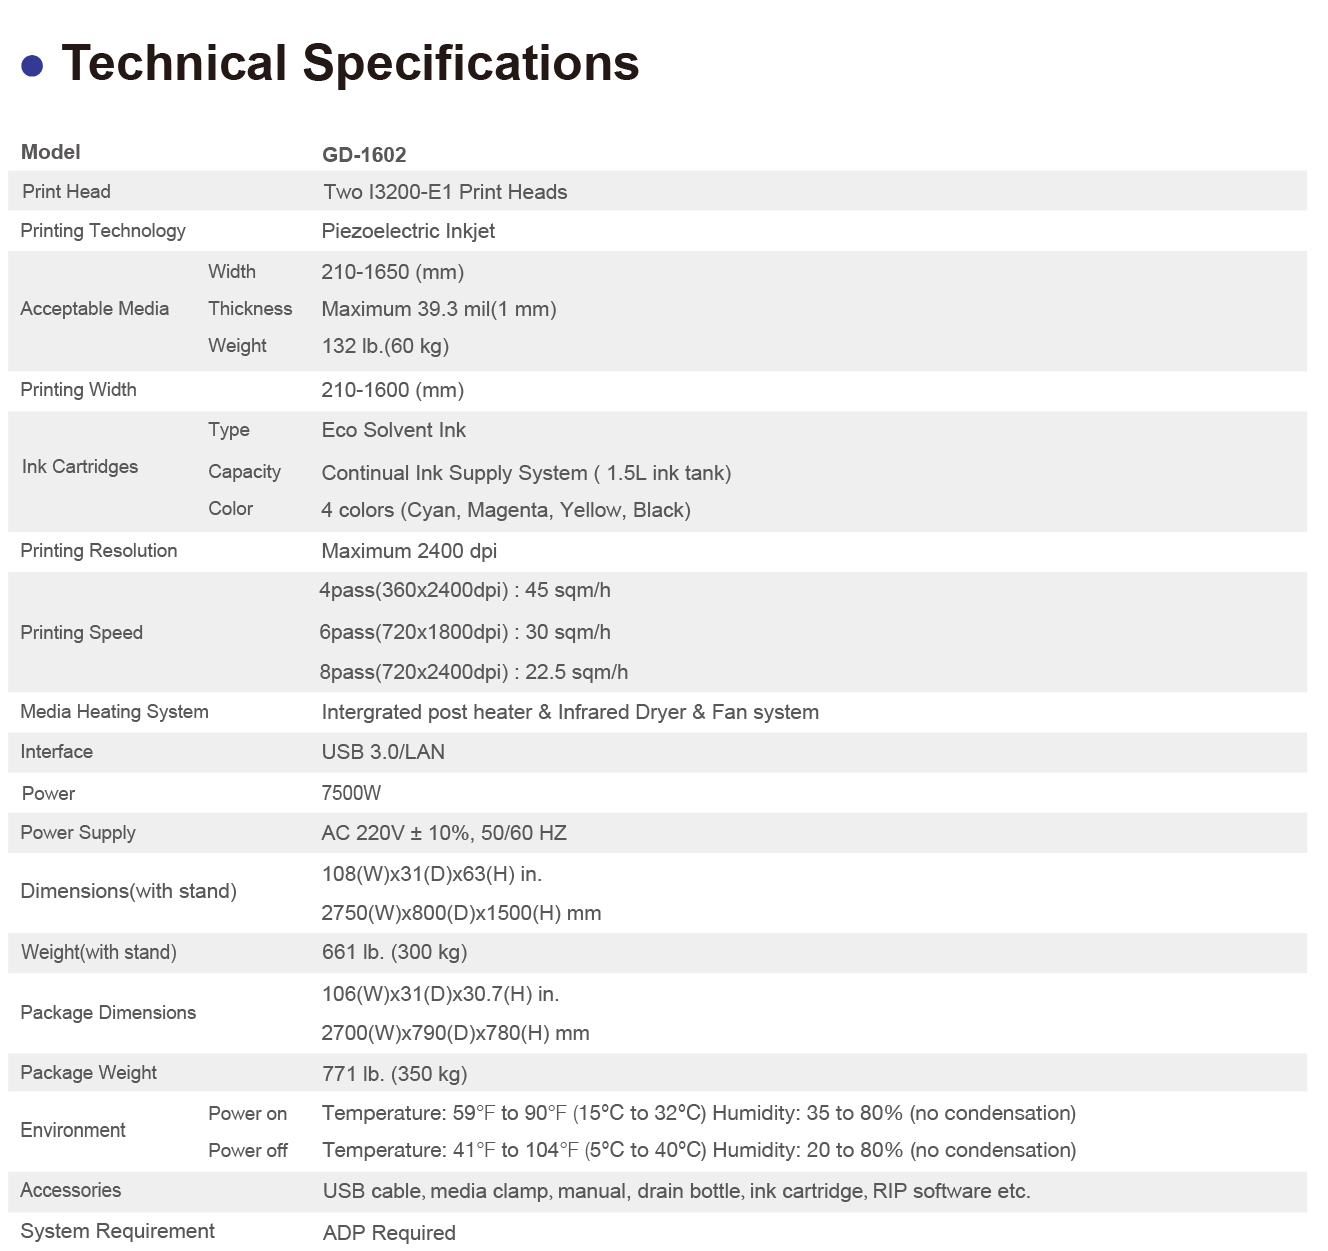
Task: Click the Technical Specifications heading
Action: [x=350, y=63]
